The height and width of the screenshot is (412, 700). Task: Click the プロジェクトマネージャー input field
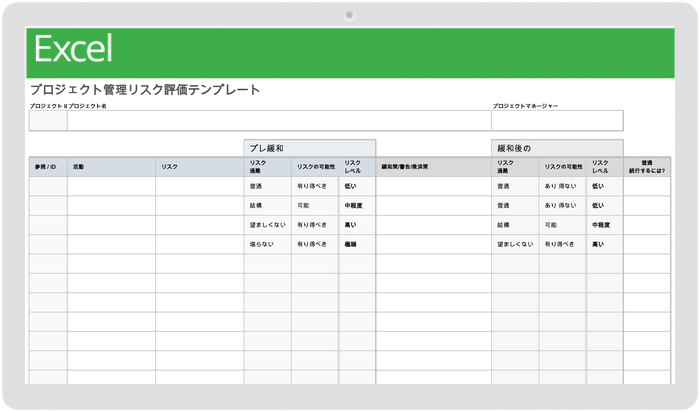click(557, 121)
